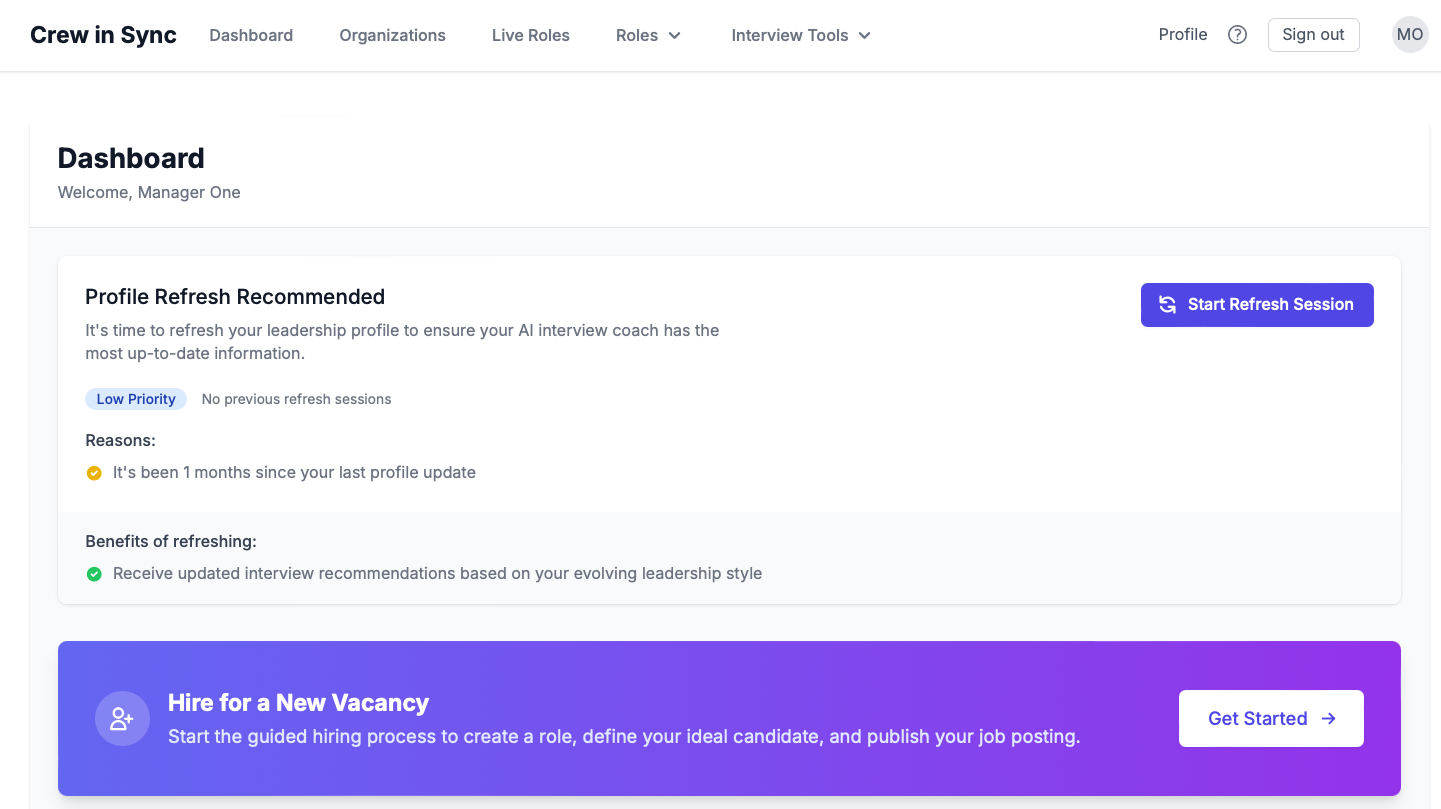Image resolution: width=1441 pixels, height=809 pixels.
Task: Open the Profile page
Action: [1183, 34]
